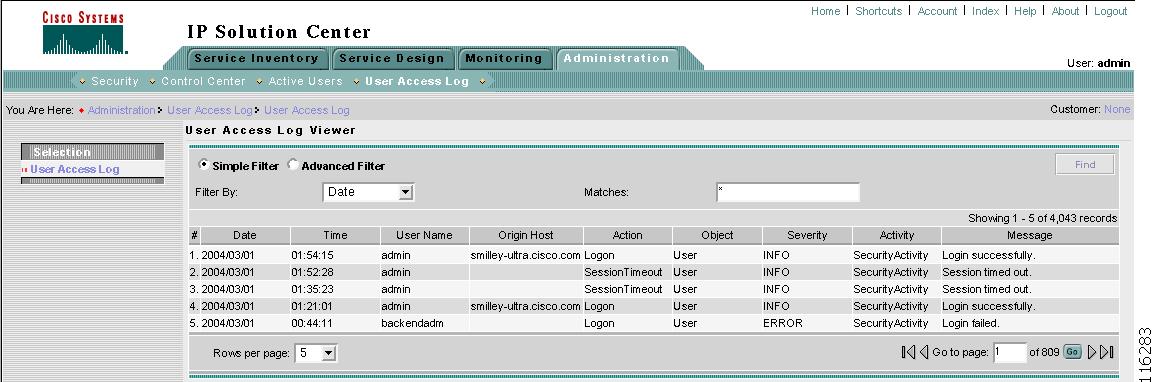Click the Customer None link
This screenshot has height=382, width=1155.
click(x=1117, y=109)
